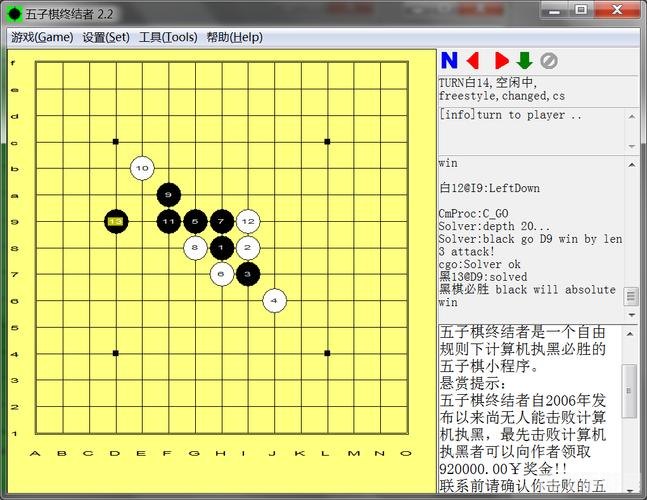Click the 'cgo:Solver ok' log line

point(480,264)
